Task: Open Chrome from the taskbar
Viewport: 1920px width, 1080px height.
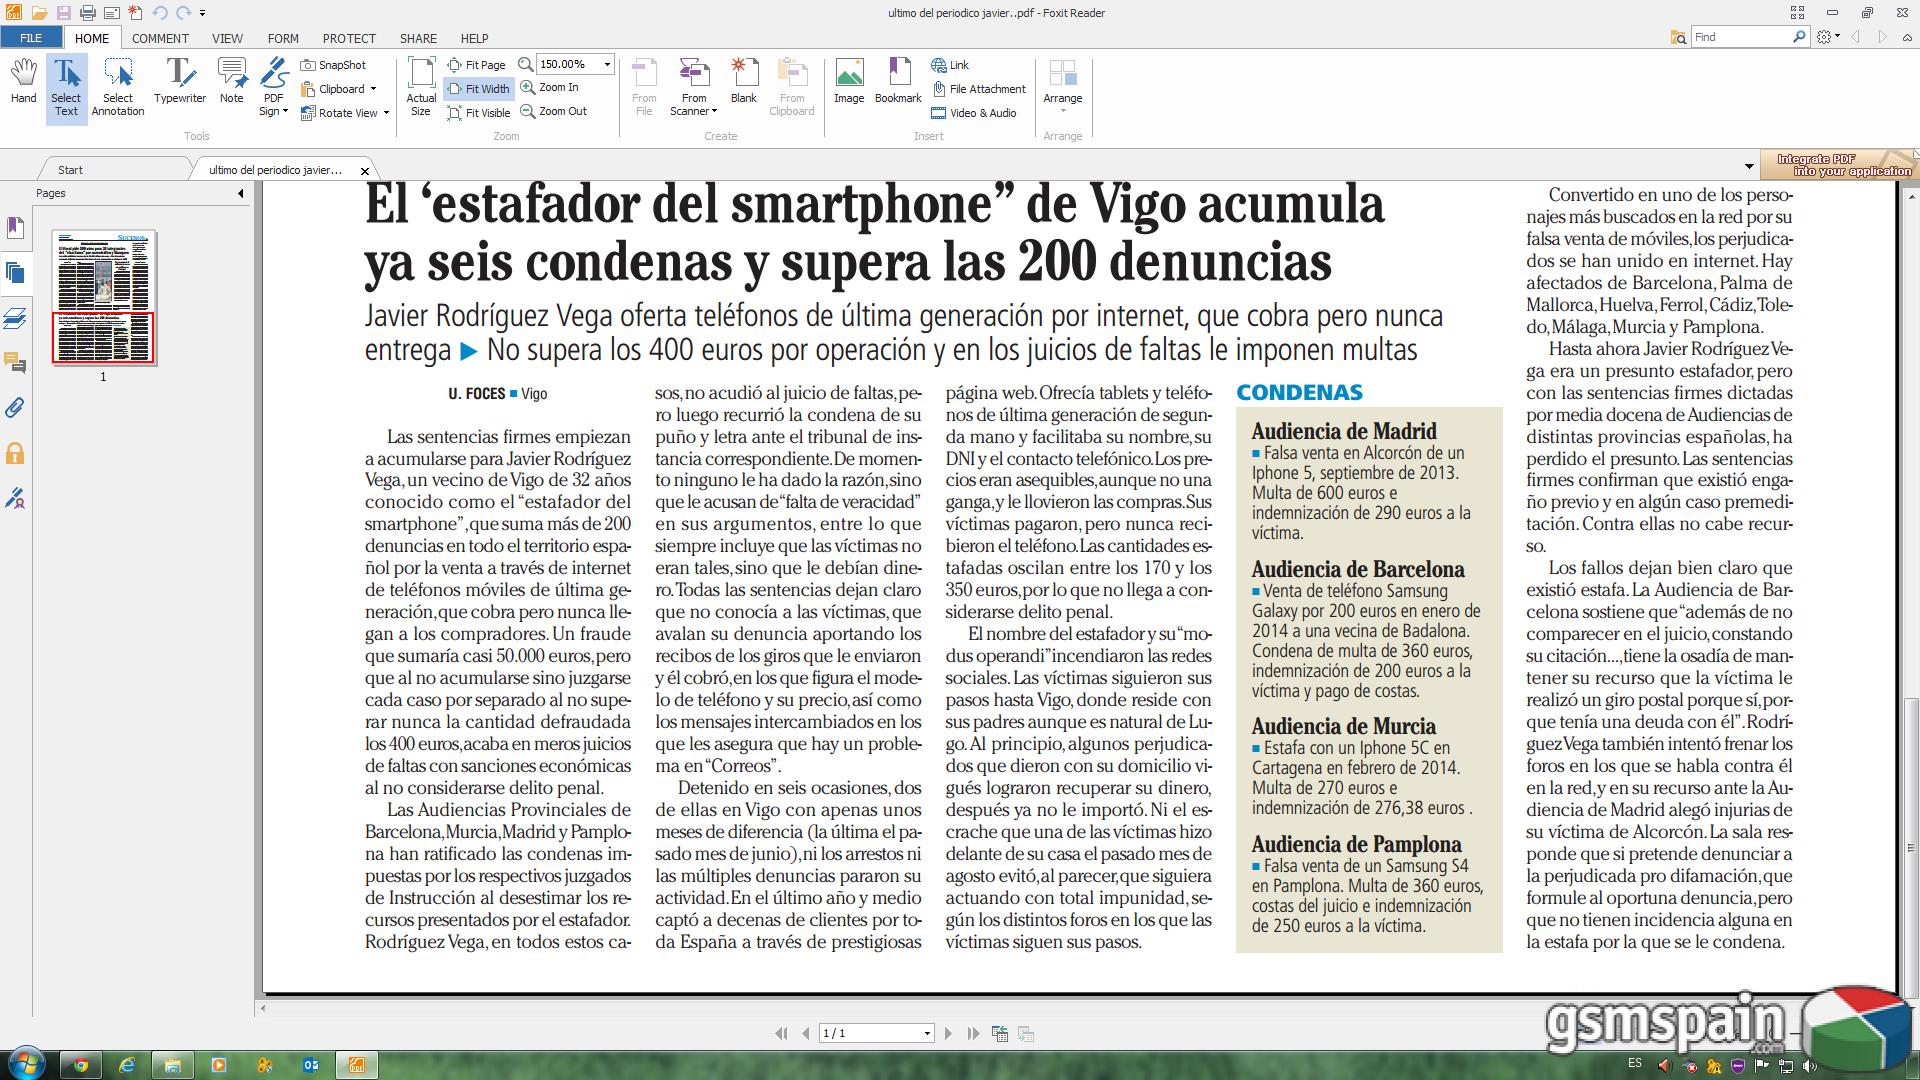Action: click(x=81, y=1065)
